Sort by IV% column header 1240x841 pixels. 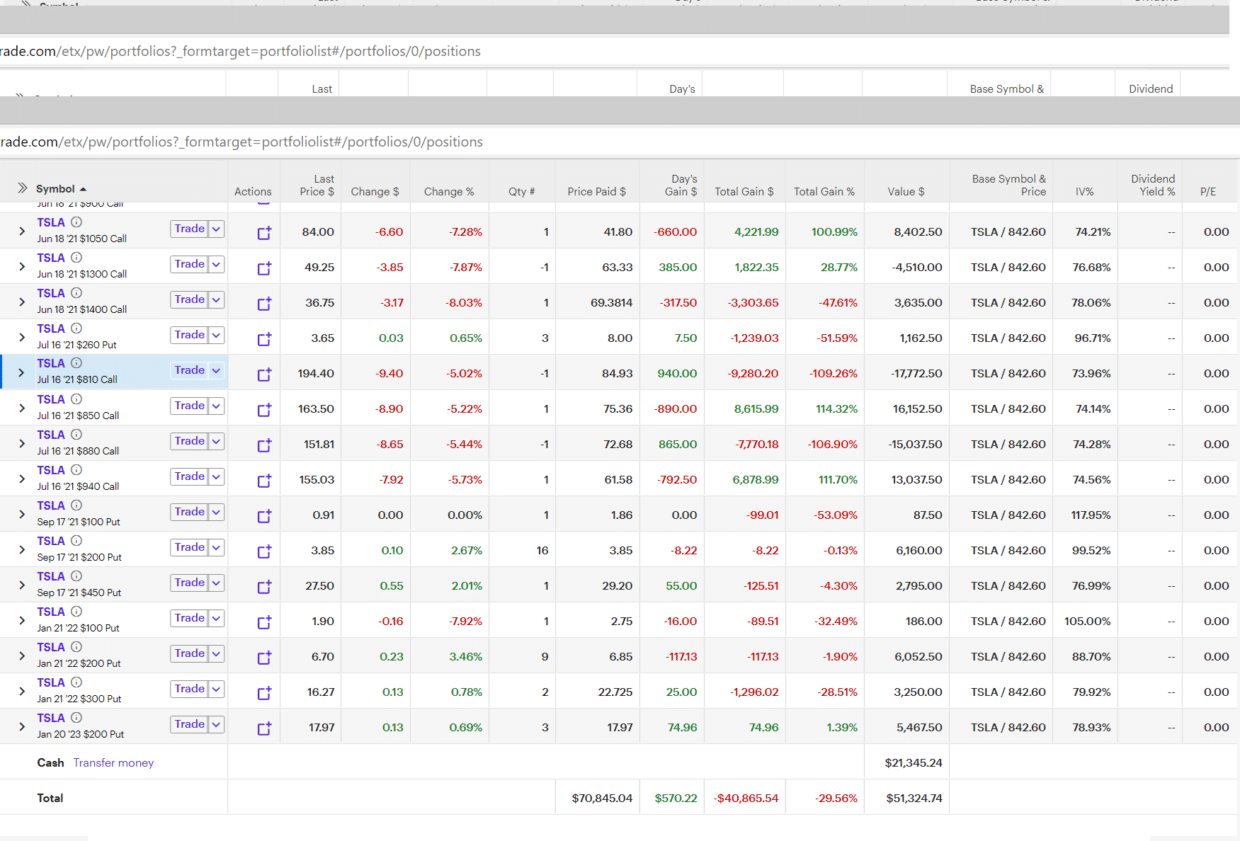point(1085,192)
